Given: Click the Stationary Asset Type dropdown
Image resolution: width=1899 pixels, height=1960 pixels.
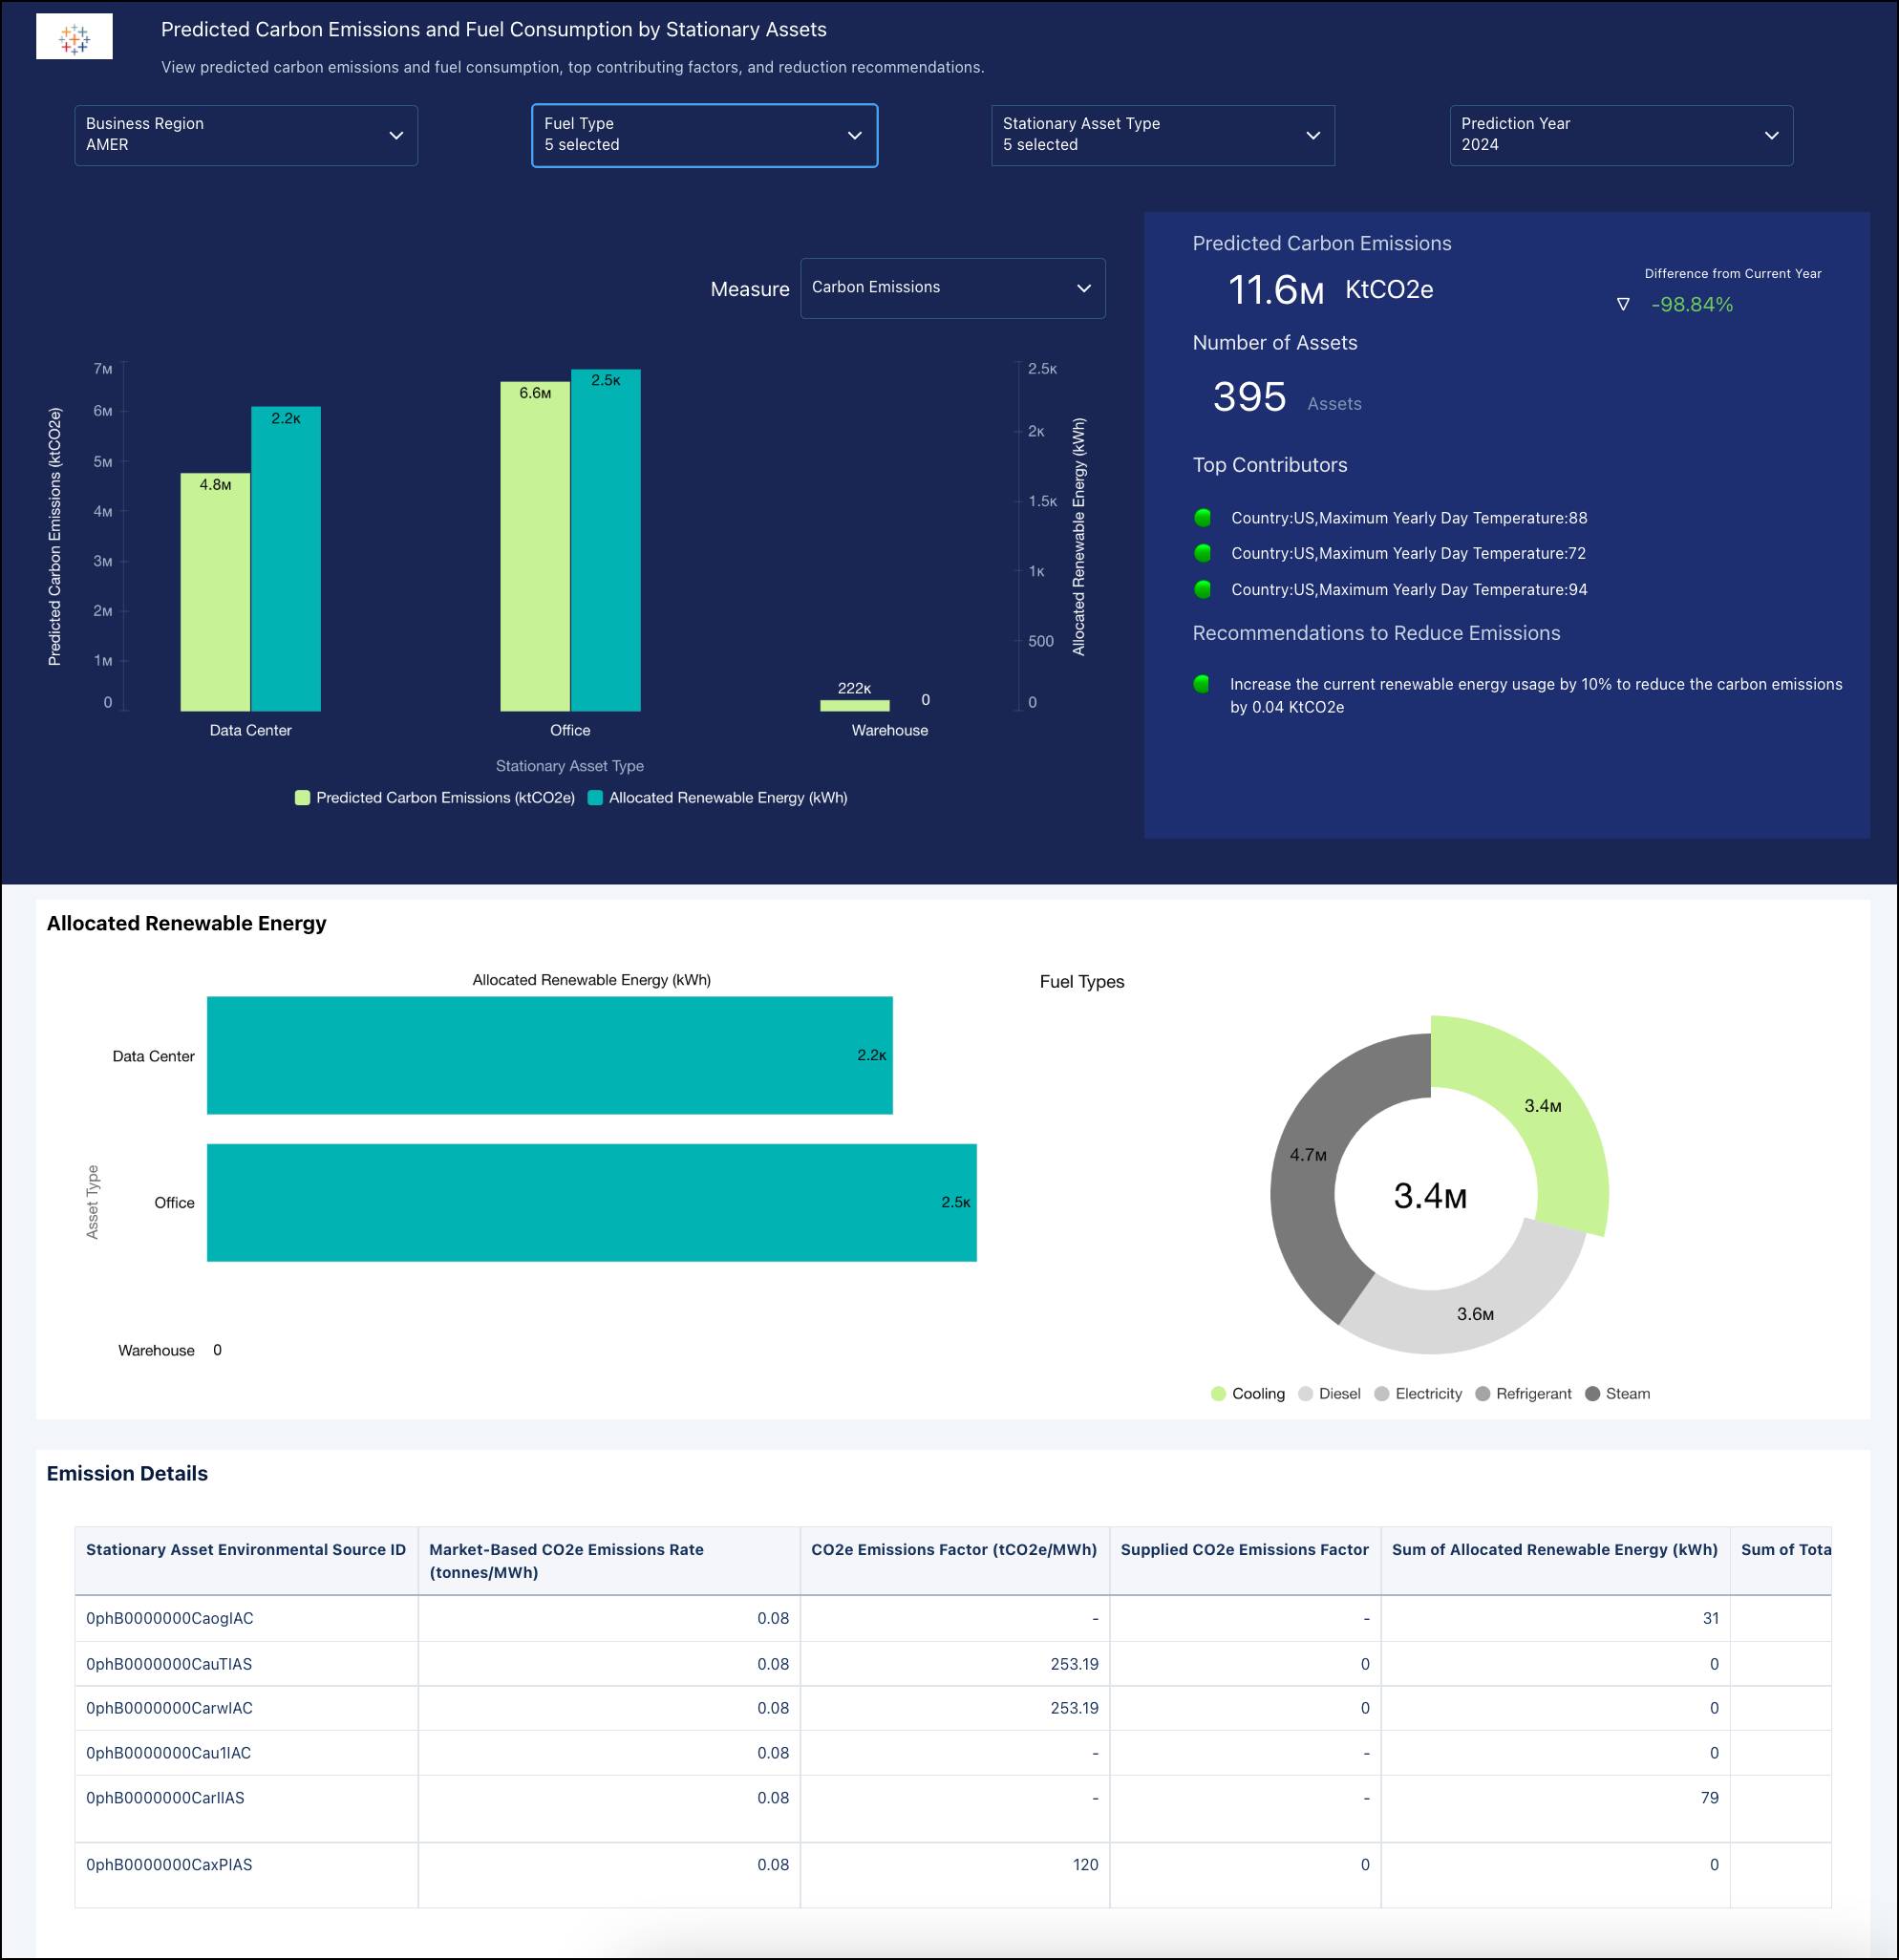Looking at the screenshot, I should coord(1161,135).
